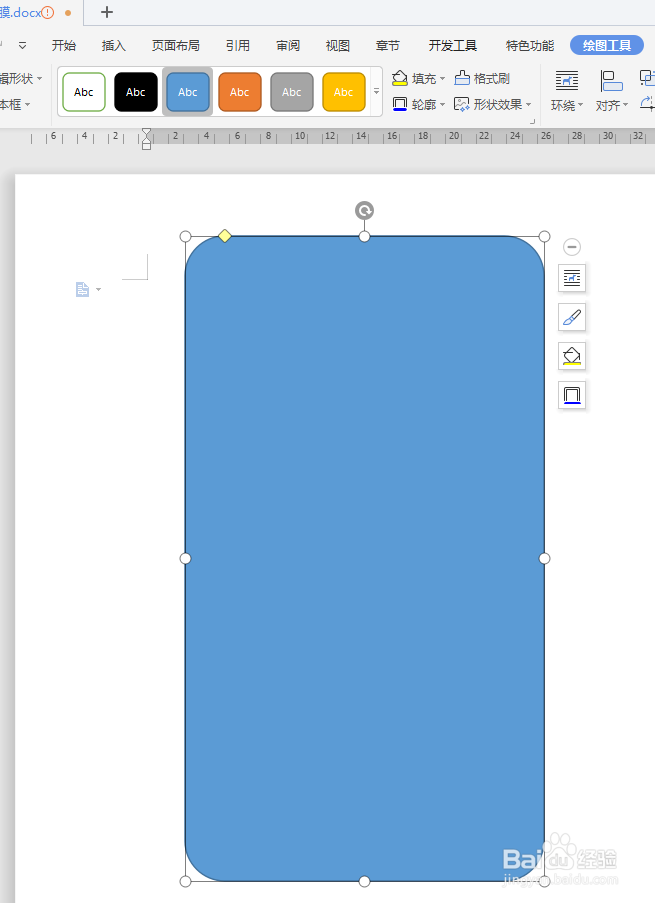Click bottom-left resize handle of shape

pos(185,881)
